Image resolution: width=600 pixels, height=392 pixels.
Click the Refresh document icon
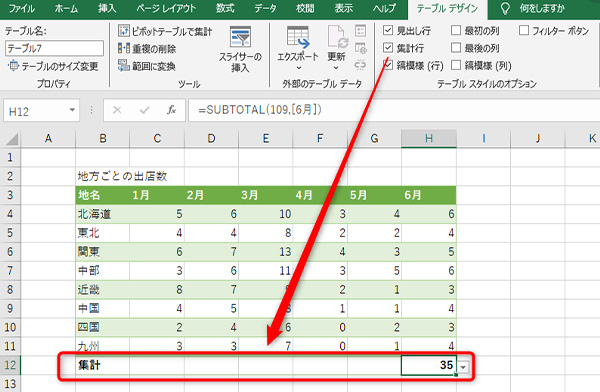point(337,37)
